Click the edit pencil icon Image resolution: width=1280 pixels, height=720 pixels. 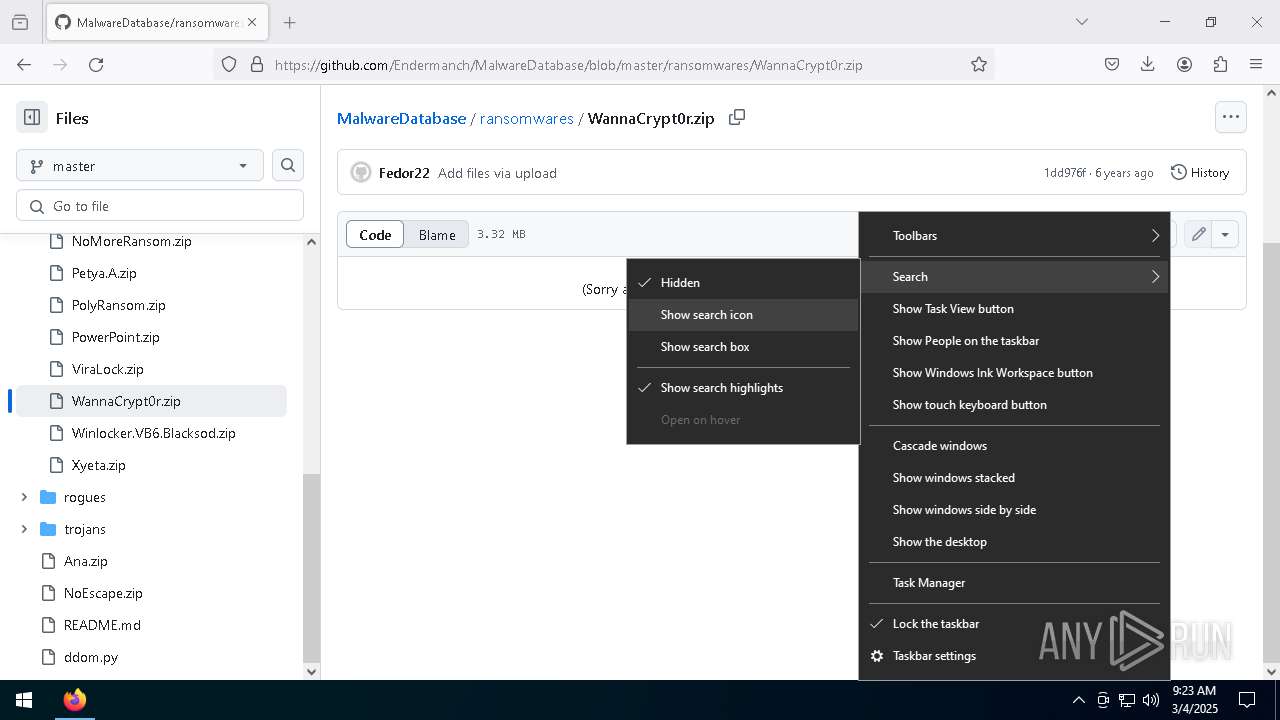click(1198, 235)
